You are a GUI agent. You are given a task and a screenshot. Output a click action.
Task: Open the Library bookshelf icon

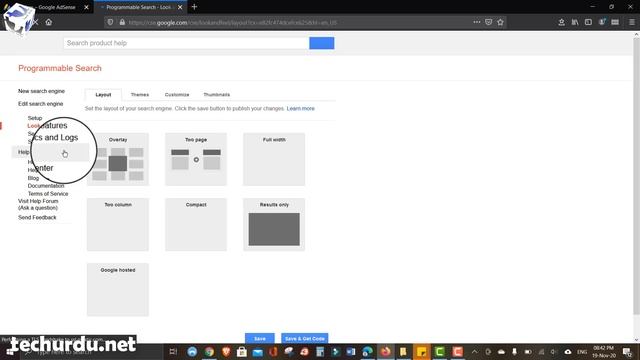[575, 22]
